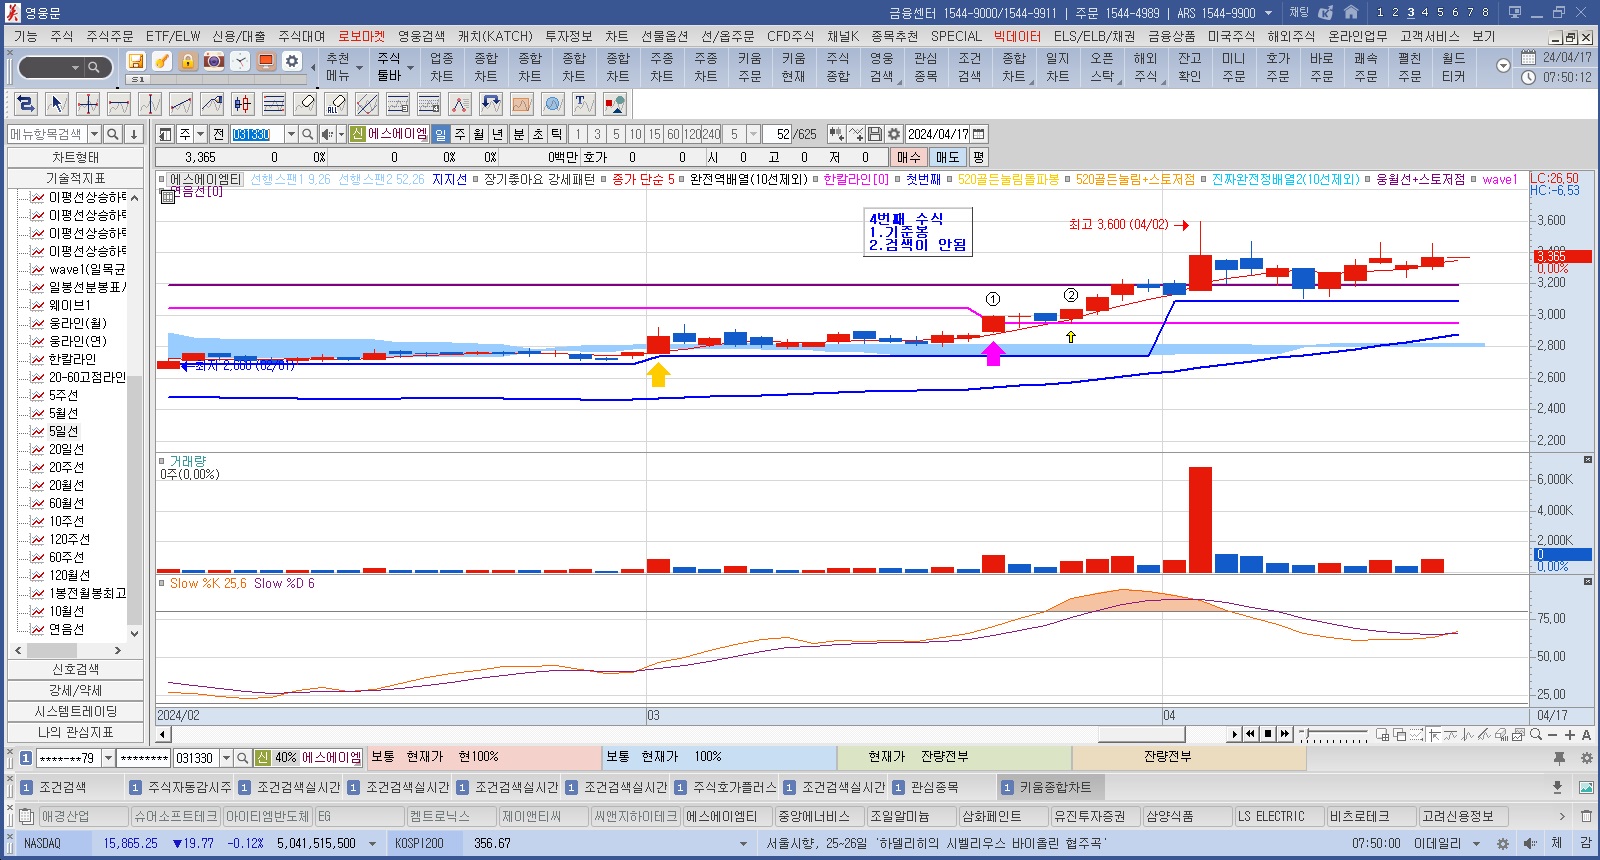Click the eraser drawing tool
This screenshot has height=860, width=1600.
pos(305,104)
